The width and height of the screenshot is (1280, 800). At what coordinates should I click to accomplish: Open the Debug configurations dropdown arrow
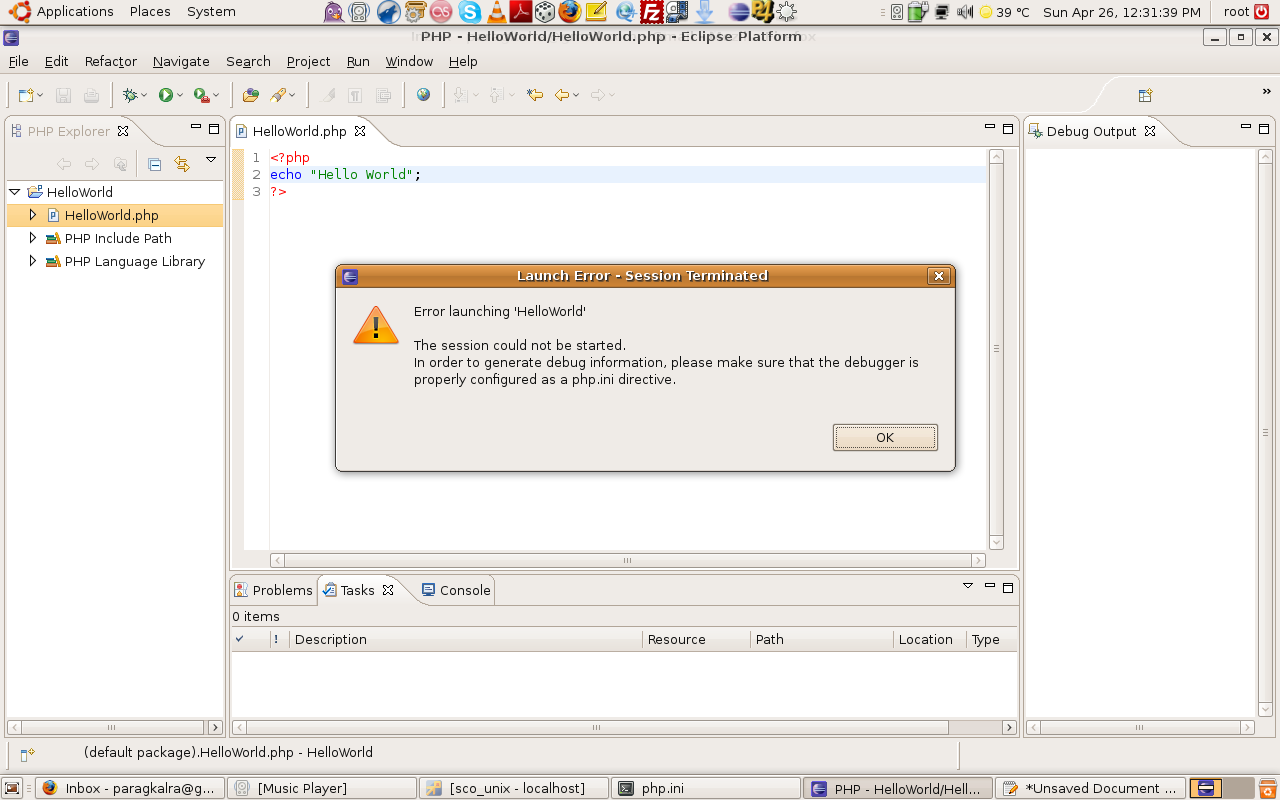144,96
